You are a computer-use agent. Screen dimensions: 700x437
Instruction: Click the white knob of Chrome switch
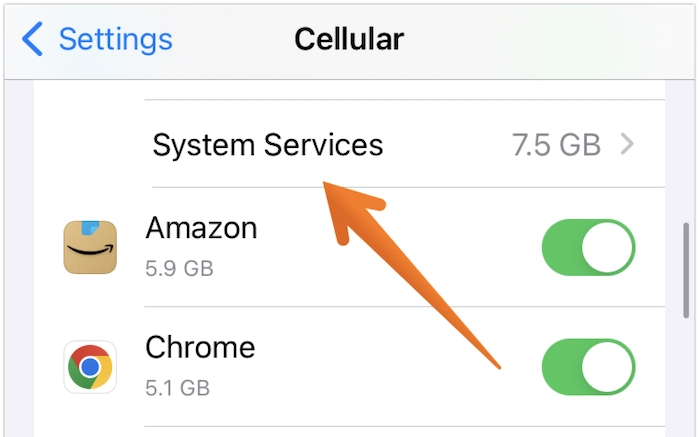pos(607,367)
